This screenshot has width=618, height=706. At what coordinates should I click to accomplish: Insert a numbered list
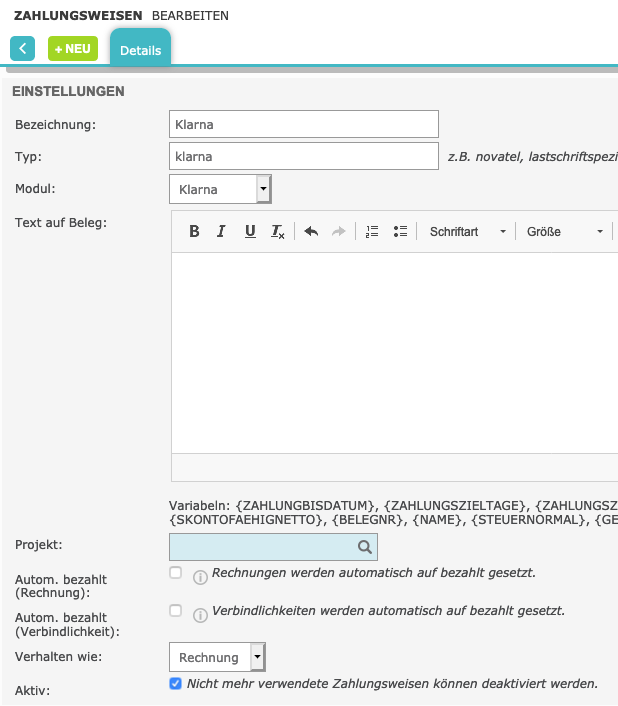point(372,231)
